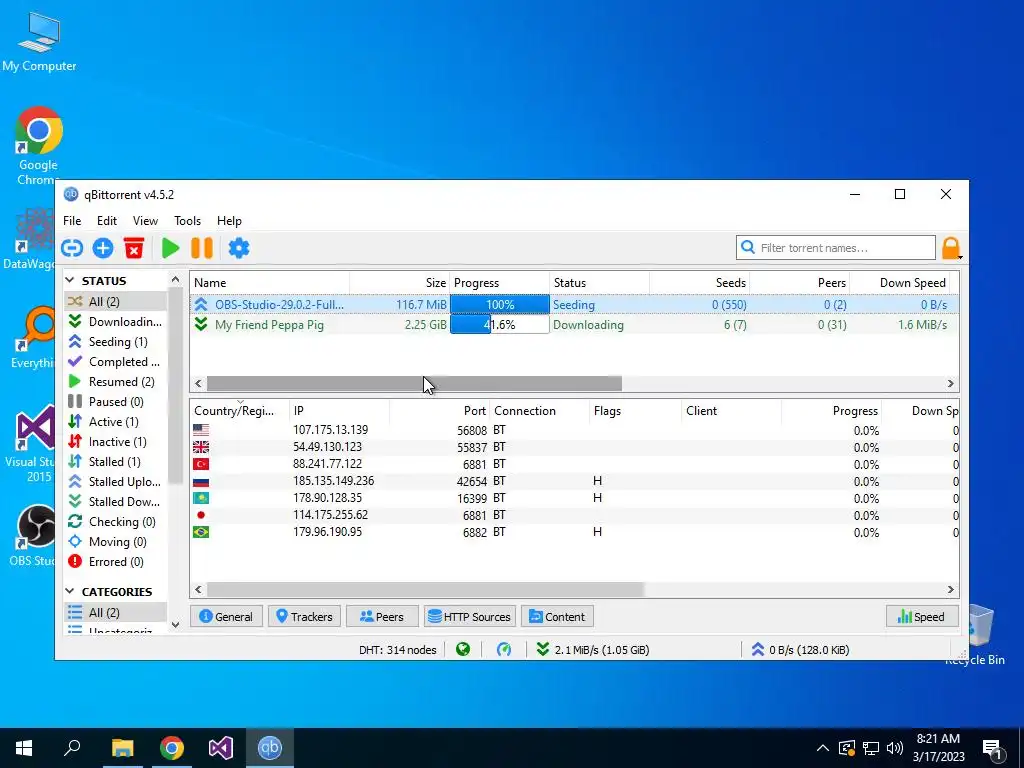Image resolution: width=1024 pixels, height=768 pixels.
Task: Sort peers by Port column header
Action: (x=439, y=411)
